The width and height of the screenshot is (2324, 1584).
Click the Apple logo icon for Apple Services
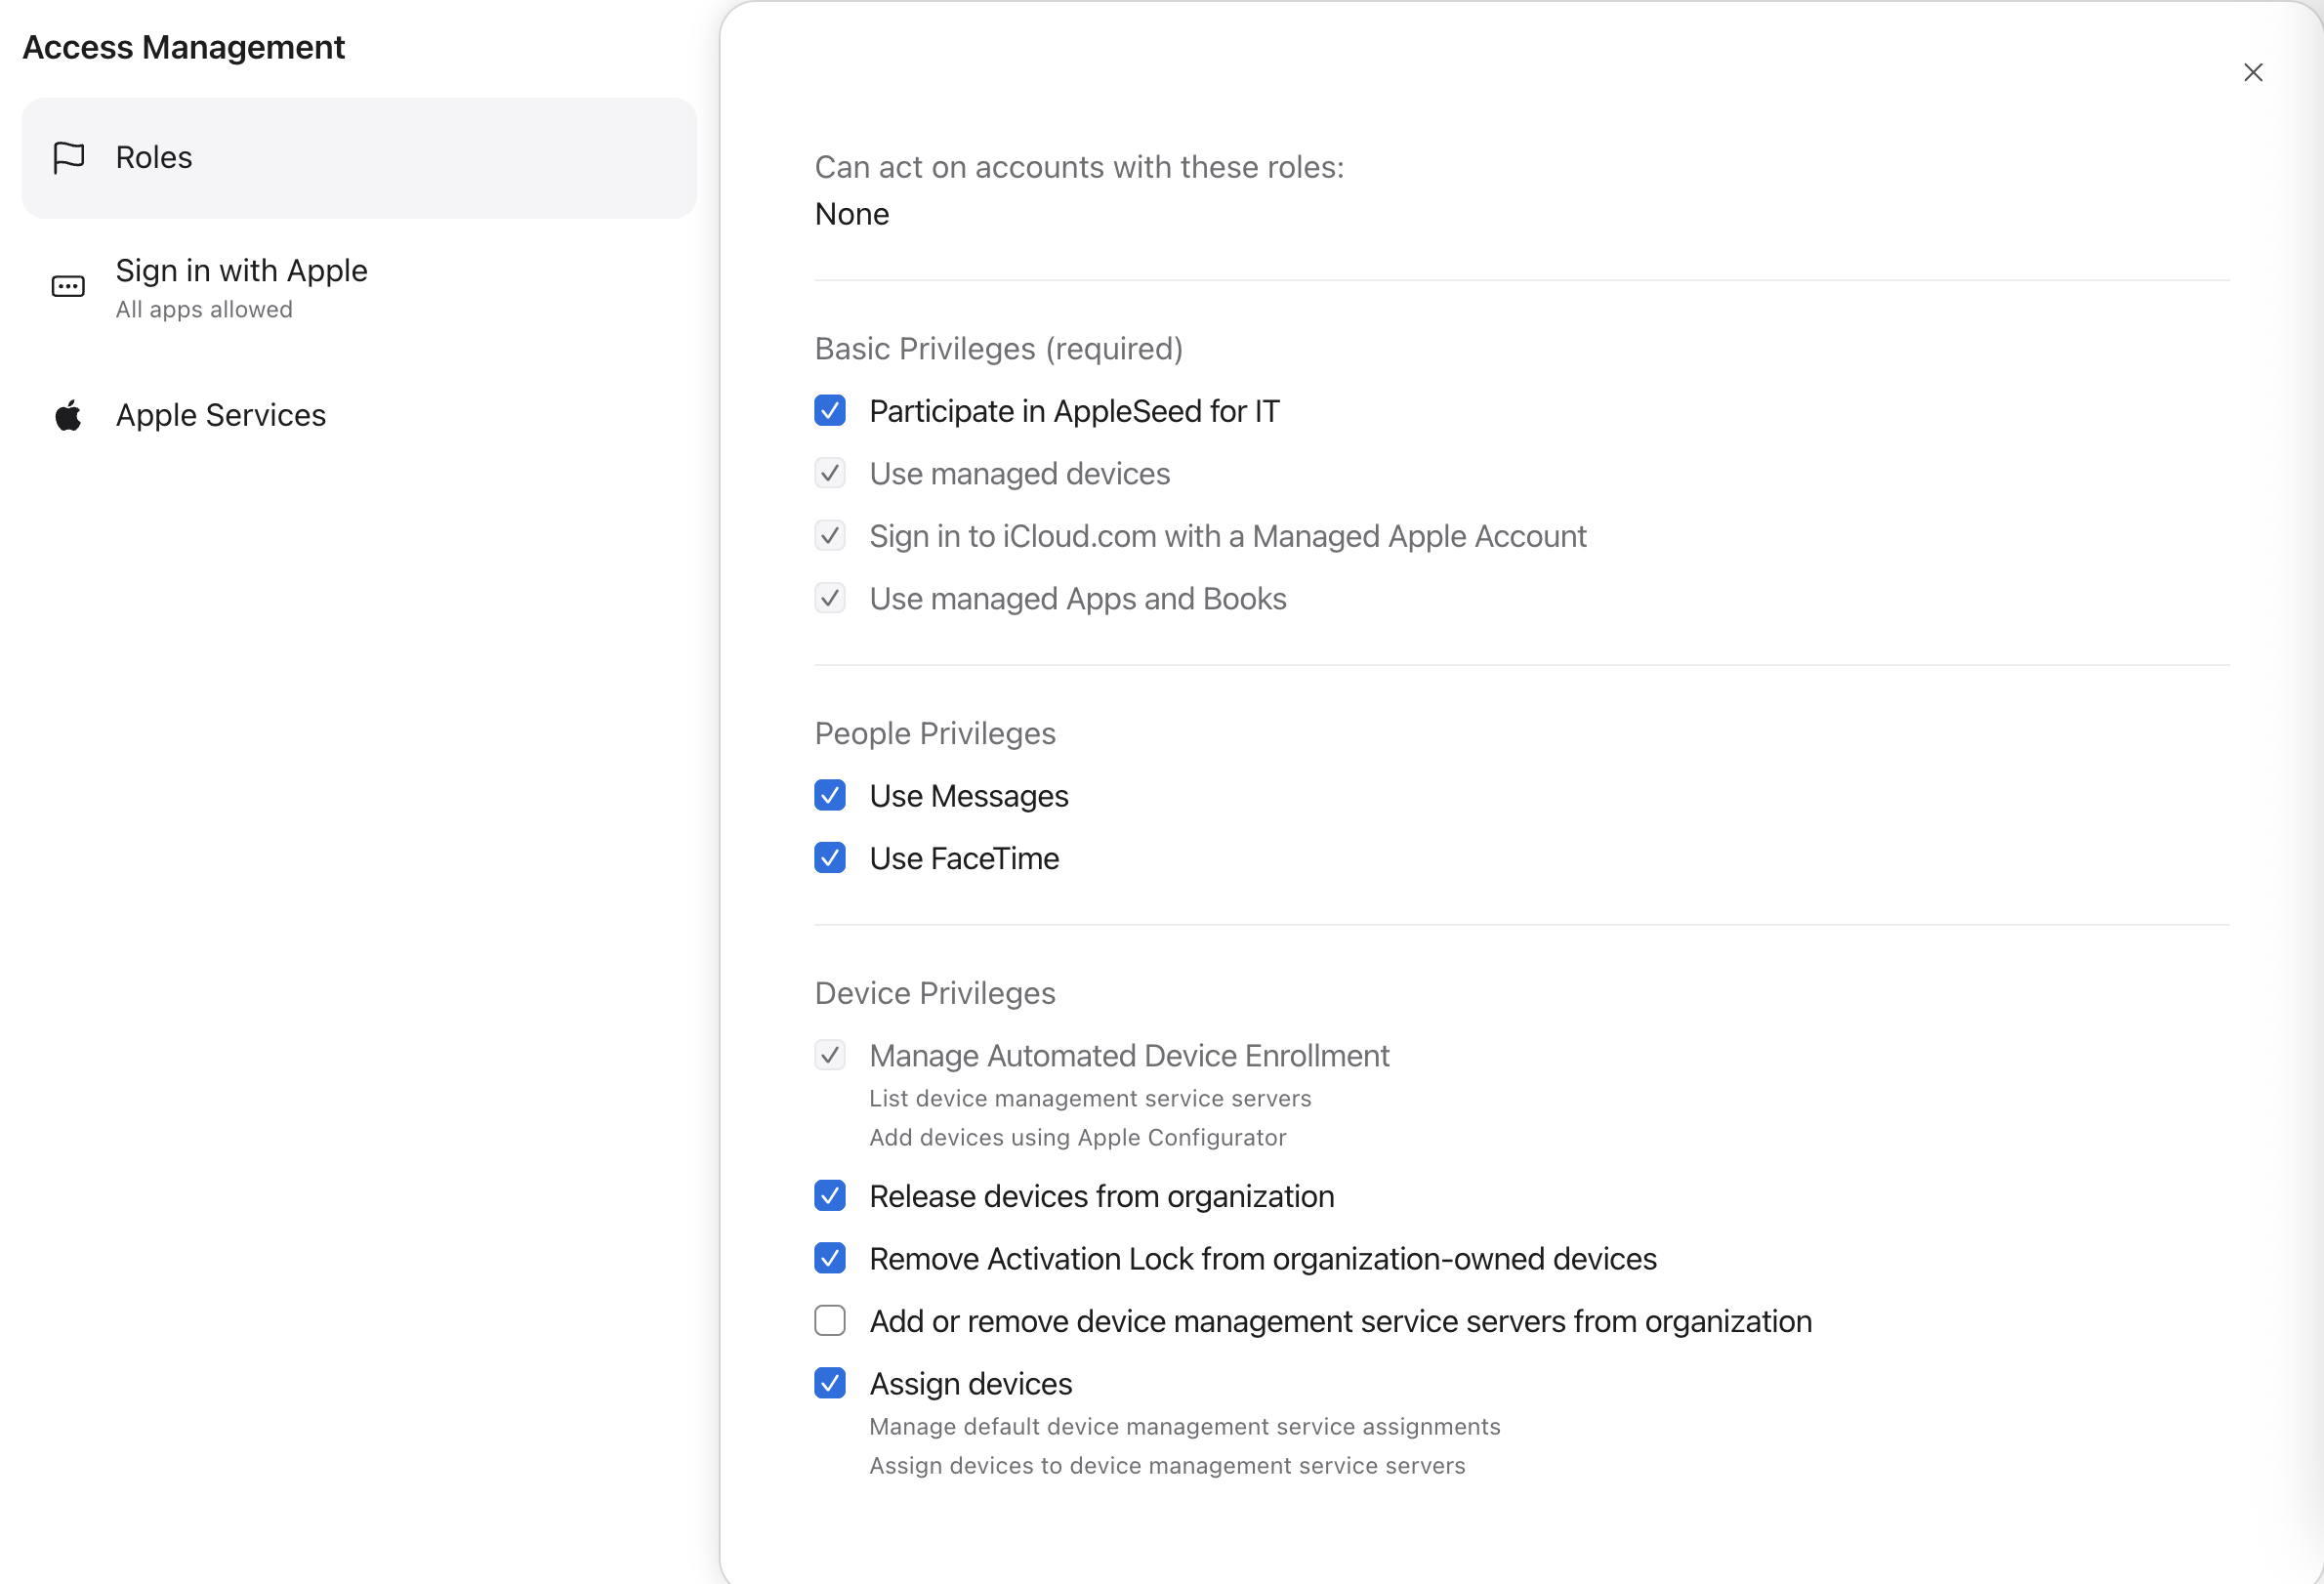pos(68,415)
